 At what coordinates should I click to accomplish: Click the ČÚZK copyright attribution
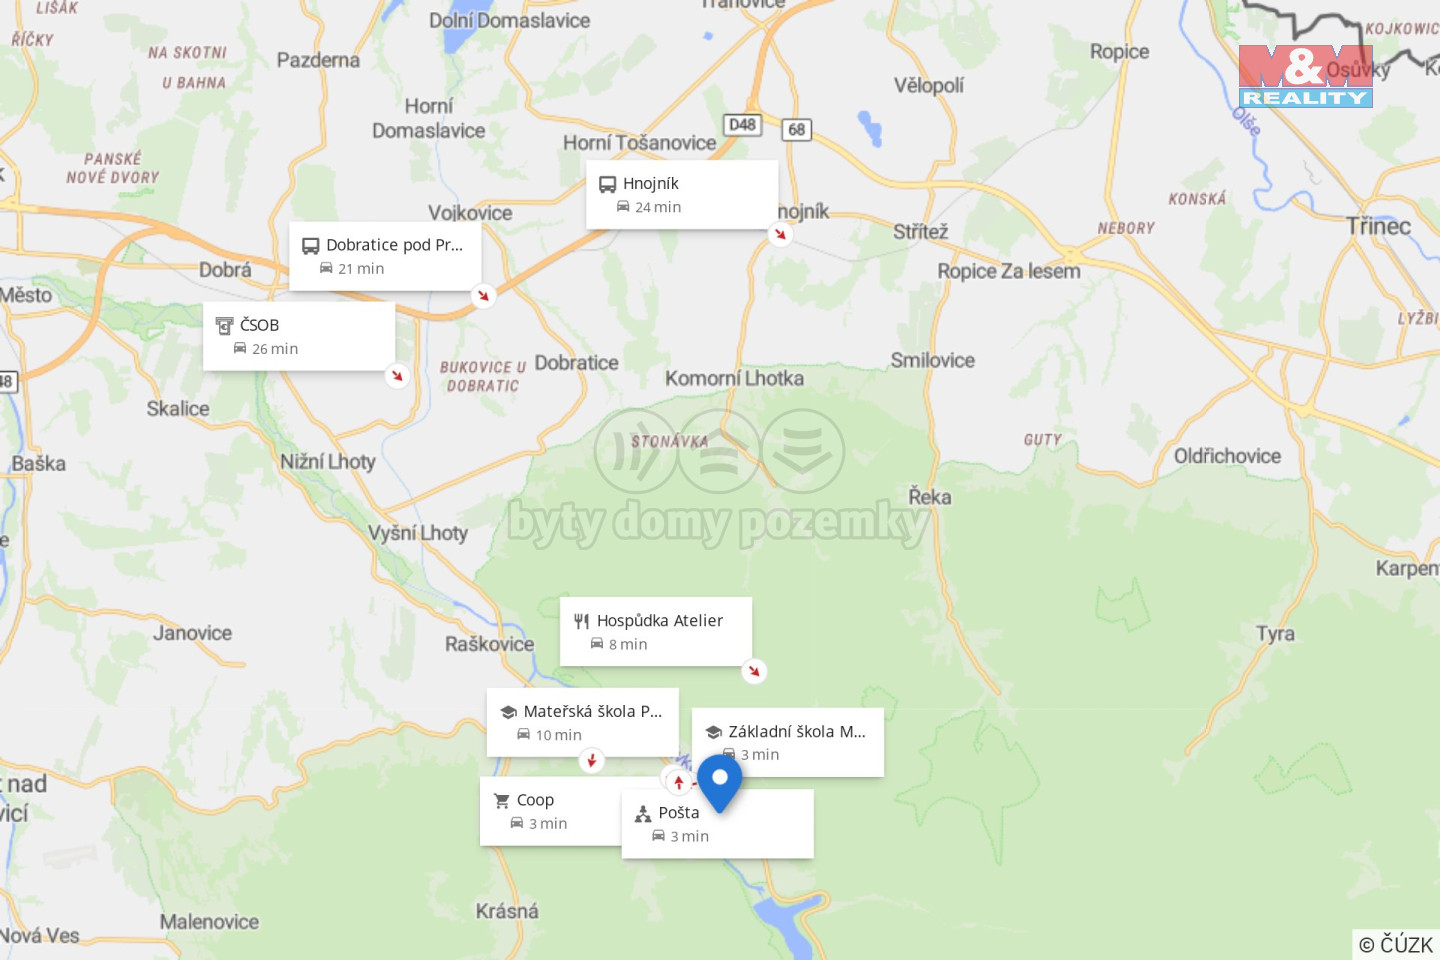tap(1395, 944)
